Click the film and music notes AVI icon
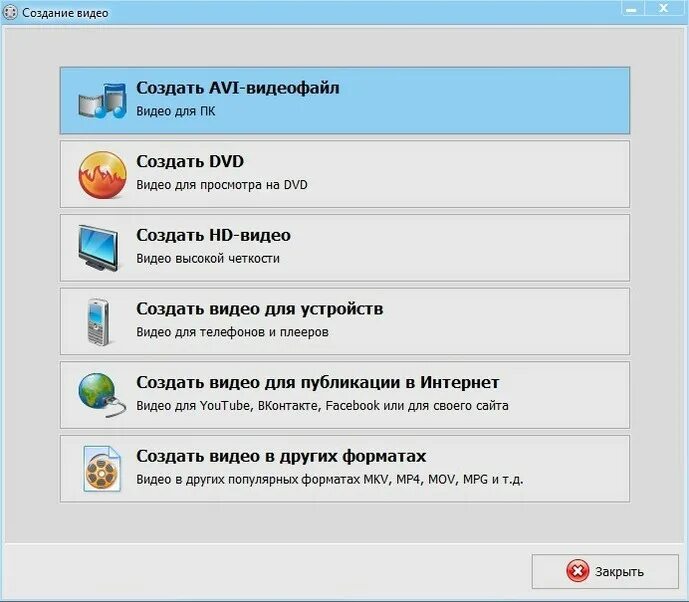This screenshot has width=689, height=602. pos(102,101)
